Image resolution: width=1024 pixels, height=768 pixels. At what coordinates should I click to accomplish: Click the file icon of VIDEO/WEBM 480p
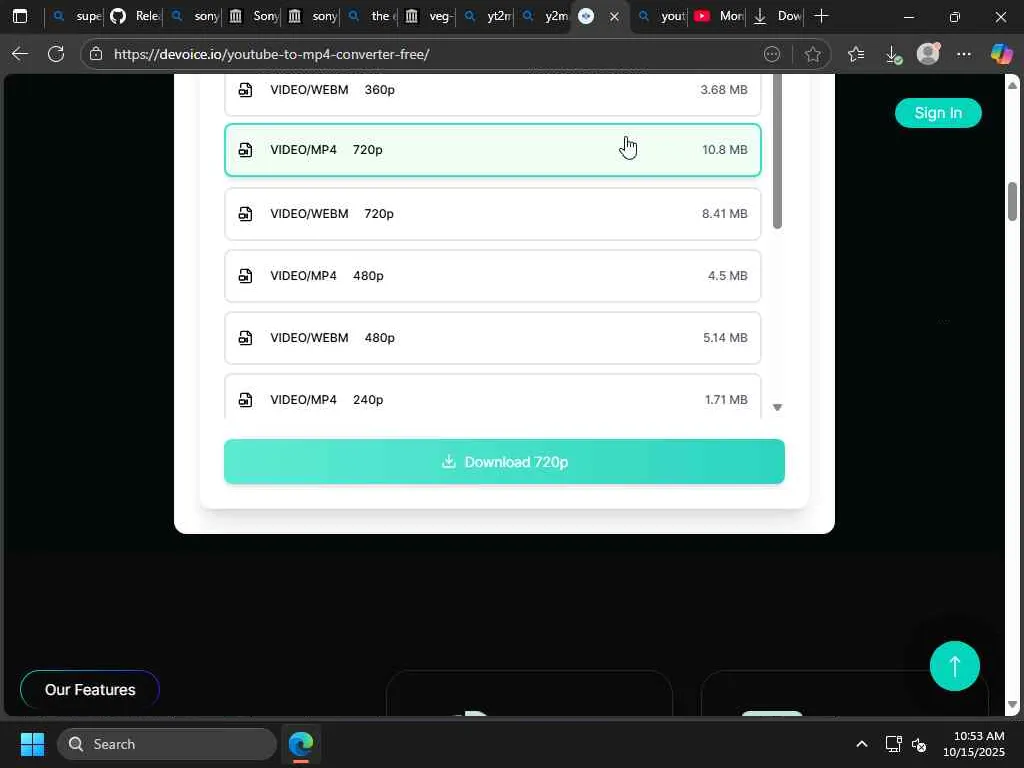click(x=246, y=338)
